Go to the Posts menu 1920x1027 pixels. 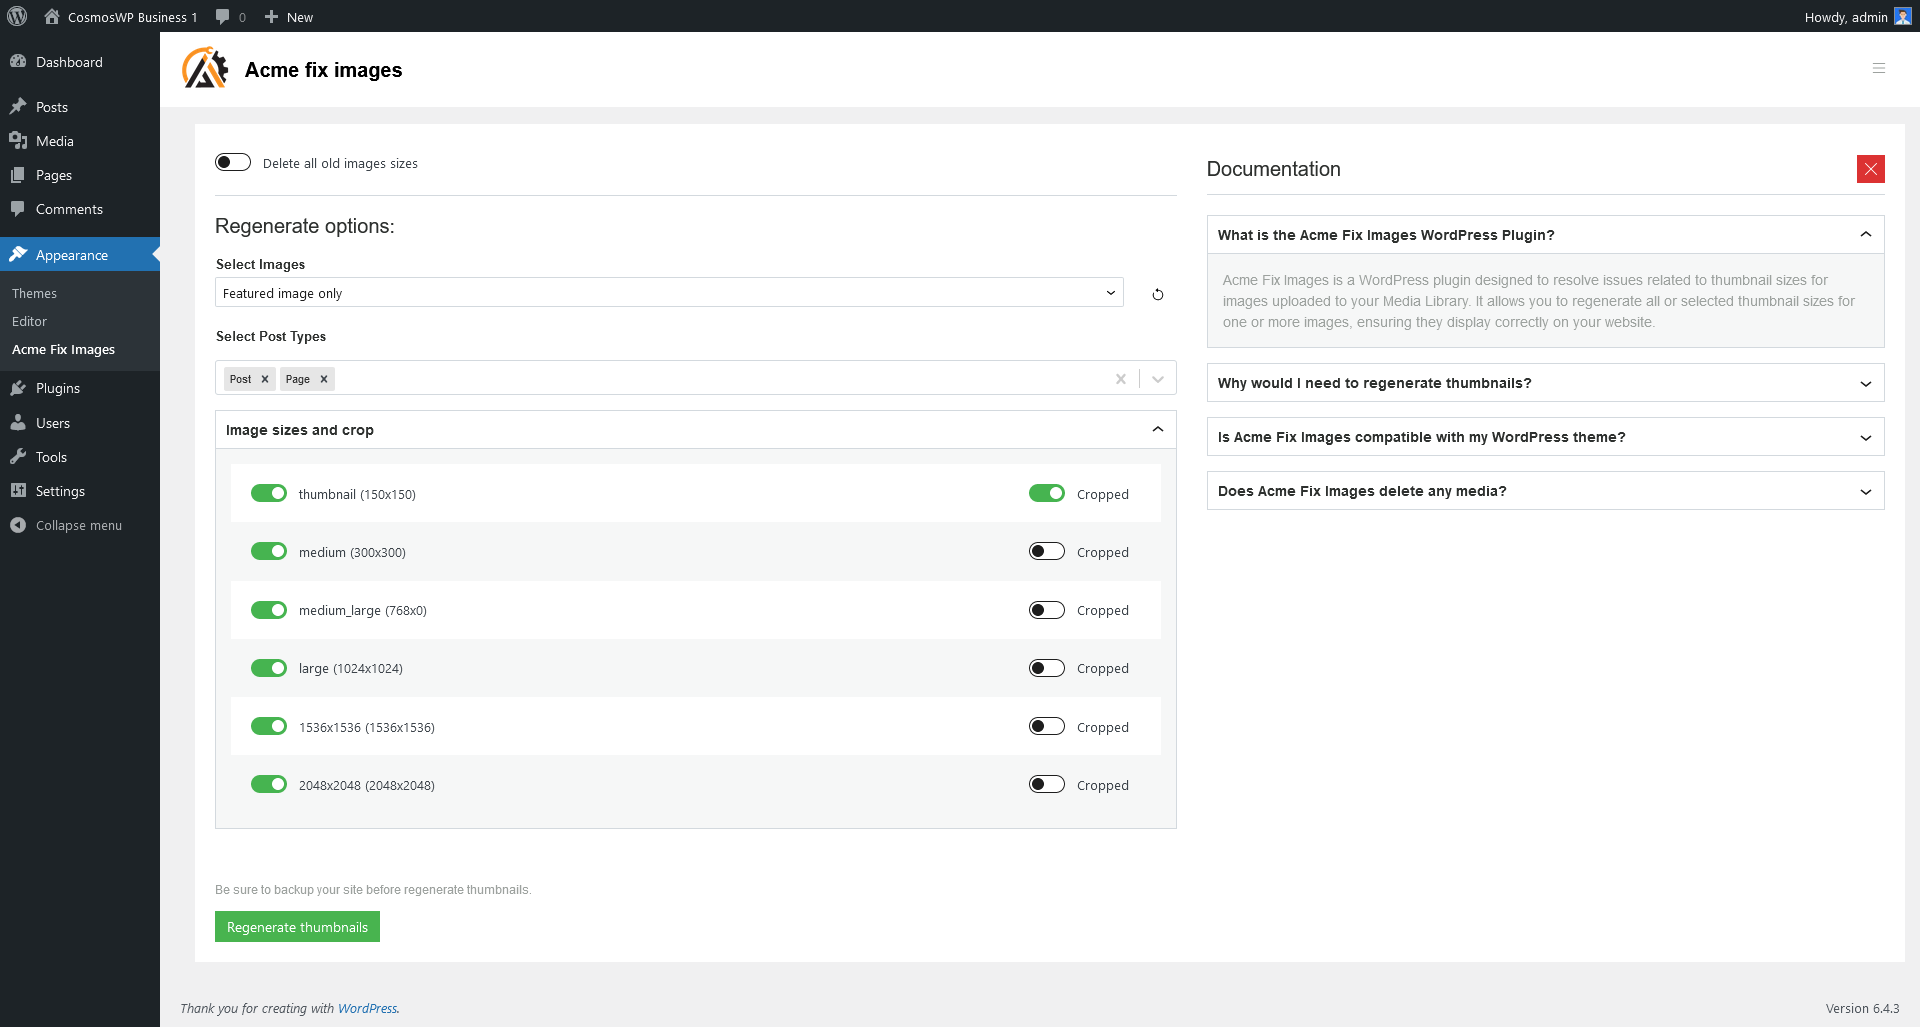(x=80, y=107)
